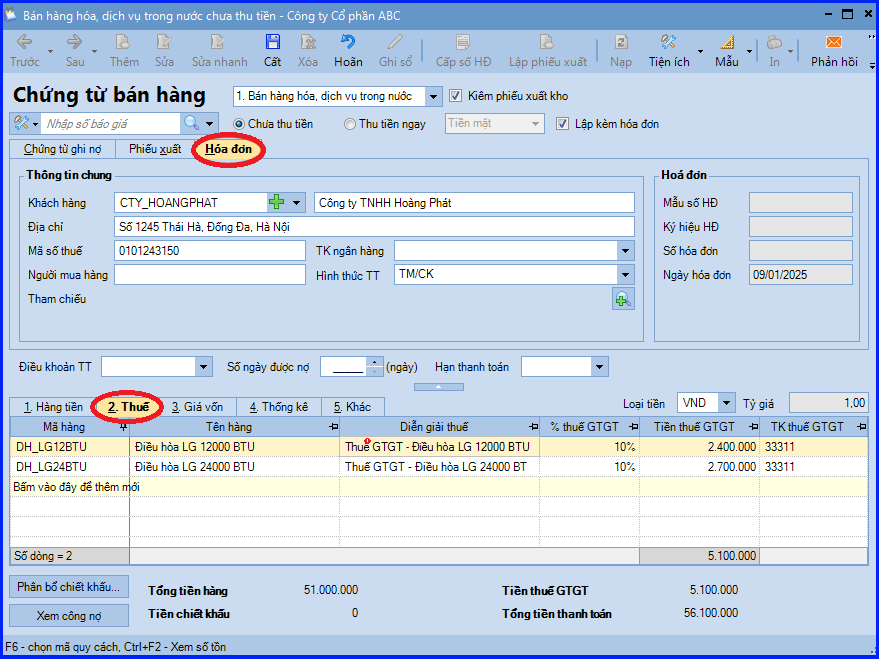Click the 2.400.000 tax amount cell
The width and height of the screenshot is (879, 659).
click(699, 447)
